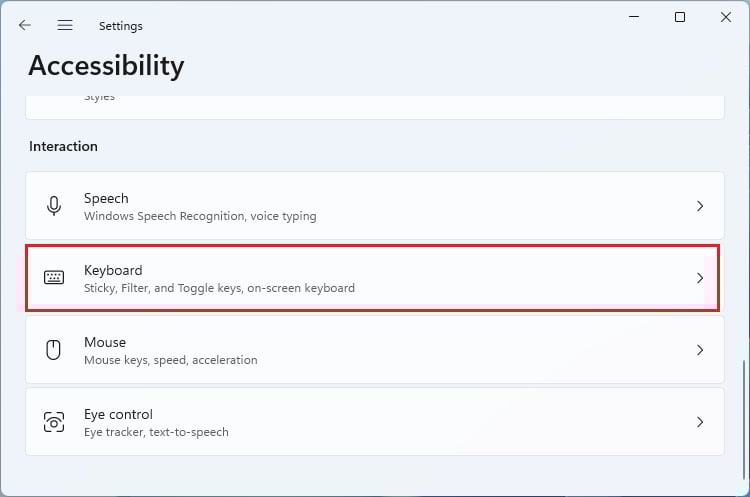The width and height of the screenshot is (750, 497).
Task: Minimize the Settings window
Action: point(633,18)
